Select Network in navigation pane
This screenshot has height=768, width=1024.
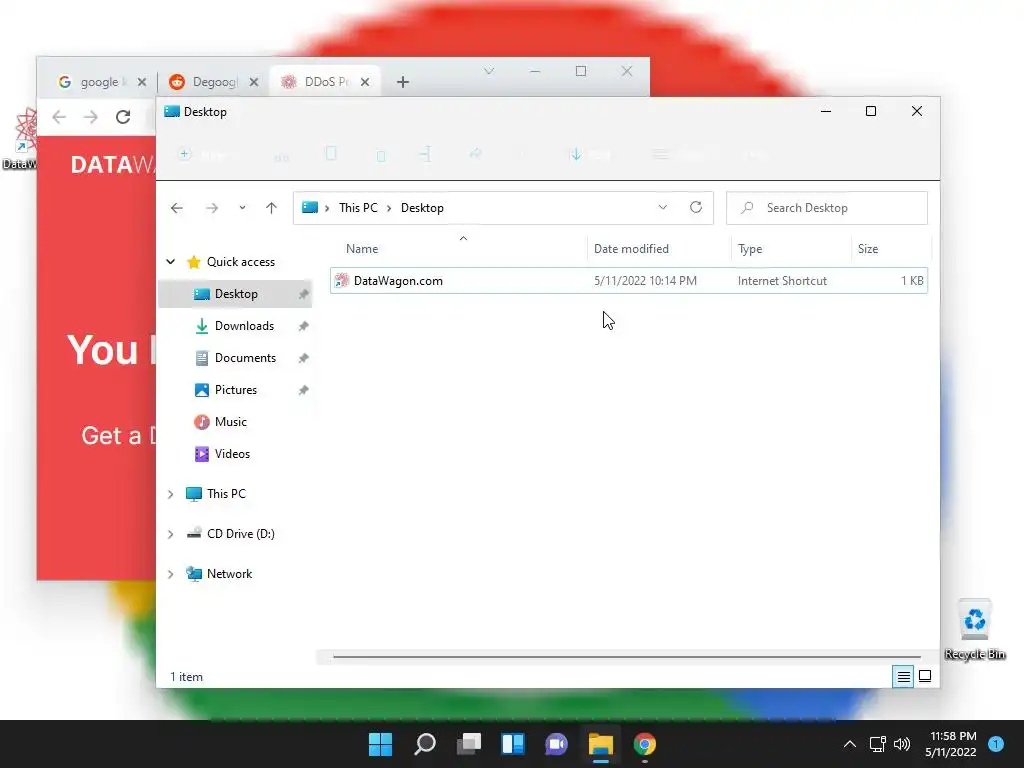coord(229,573)
